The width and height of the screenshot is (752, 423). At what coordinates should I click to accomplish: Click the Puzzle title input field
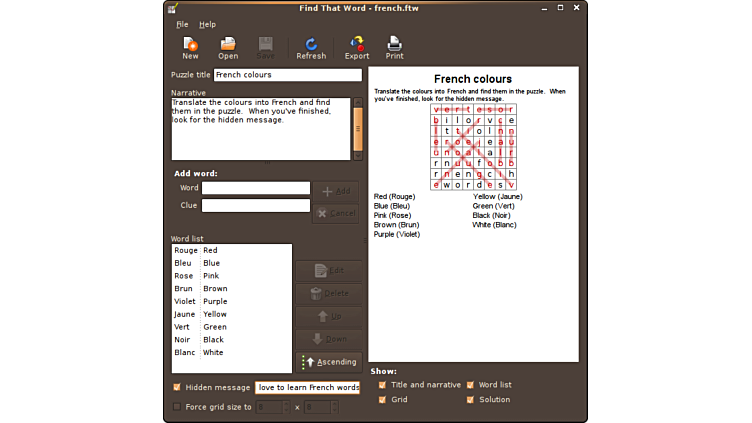287,75
